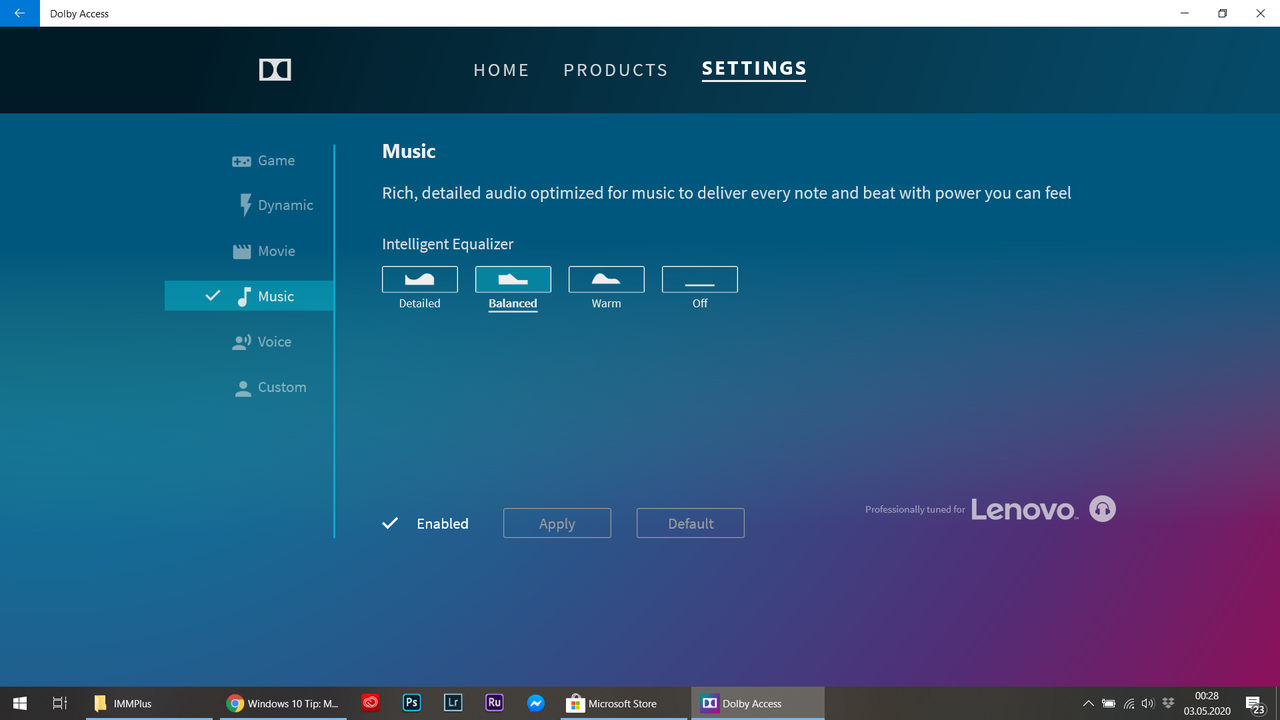
Task: Open the volume tray icon
Action: [x=1148, y=704]
